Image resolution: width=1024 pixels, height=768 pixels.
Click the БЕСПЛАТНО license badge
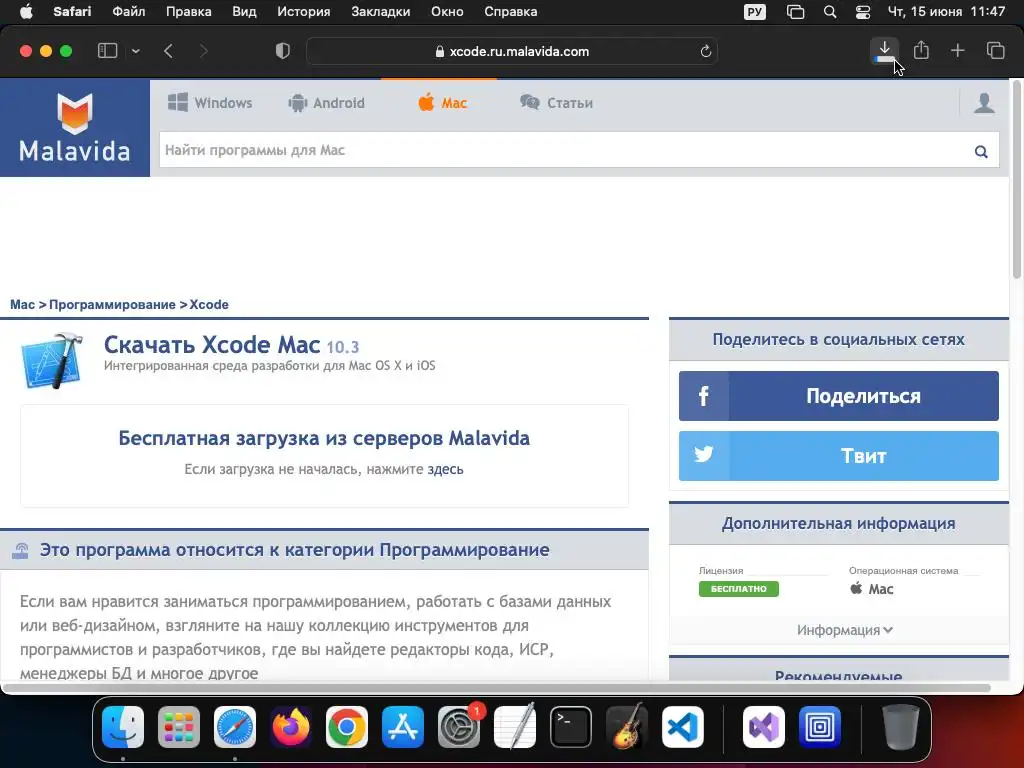(739, 588)
